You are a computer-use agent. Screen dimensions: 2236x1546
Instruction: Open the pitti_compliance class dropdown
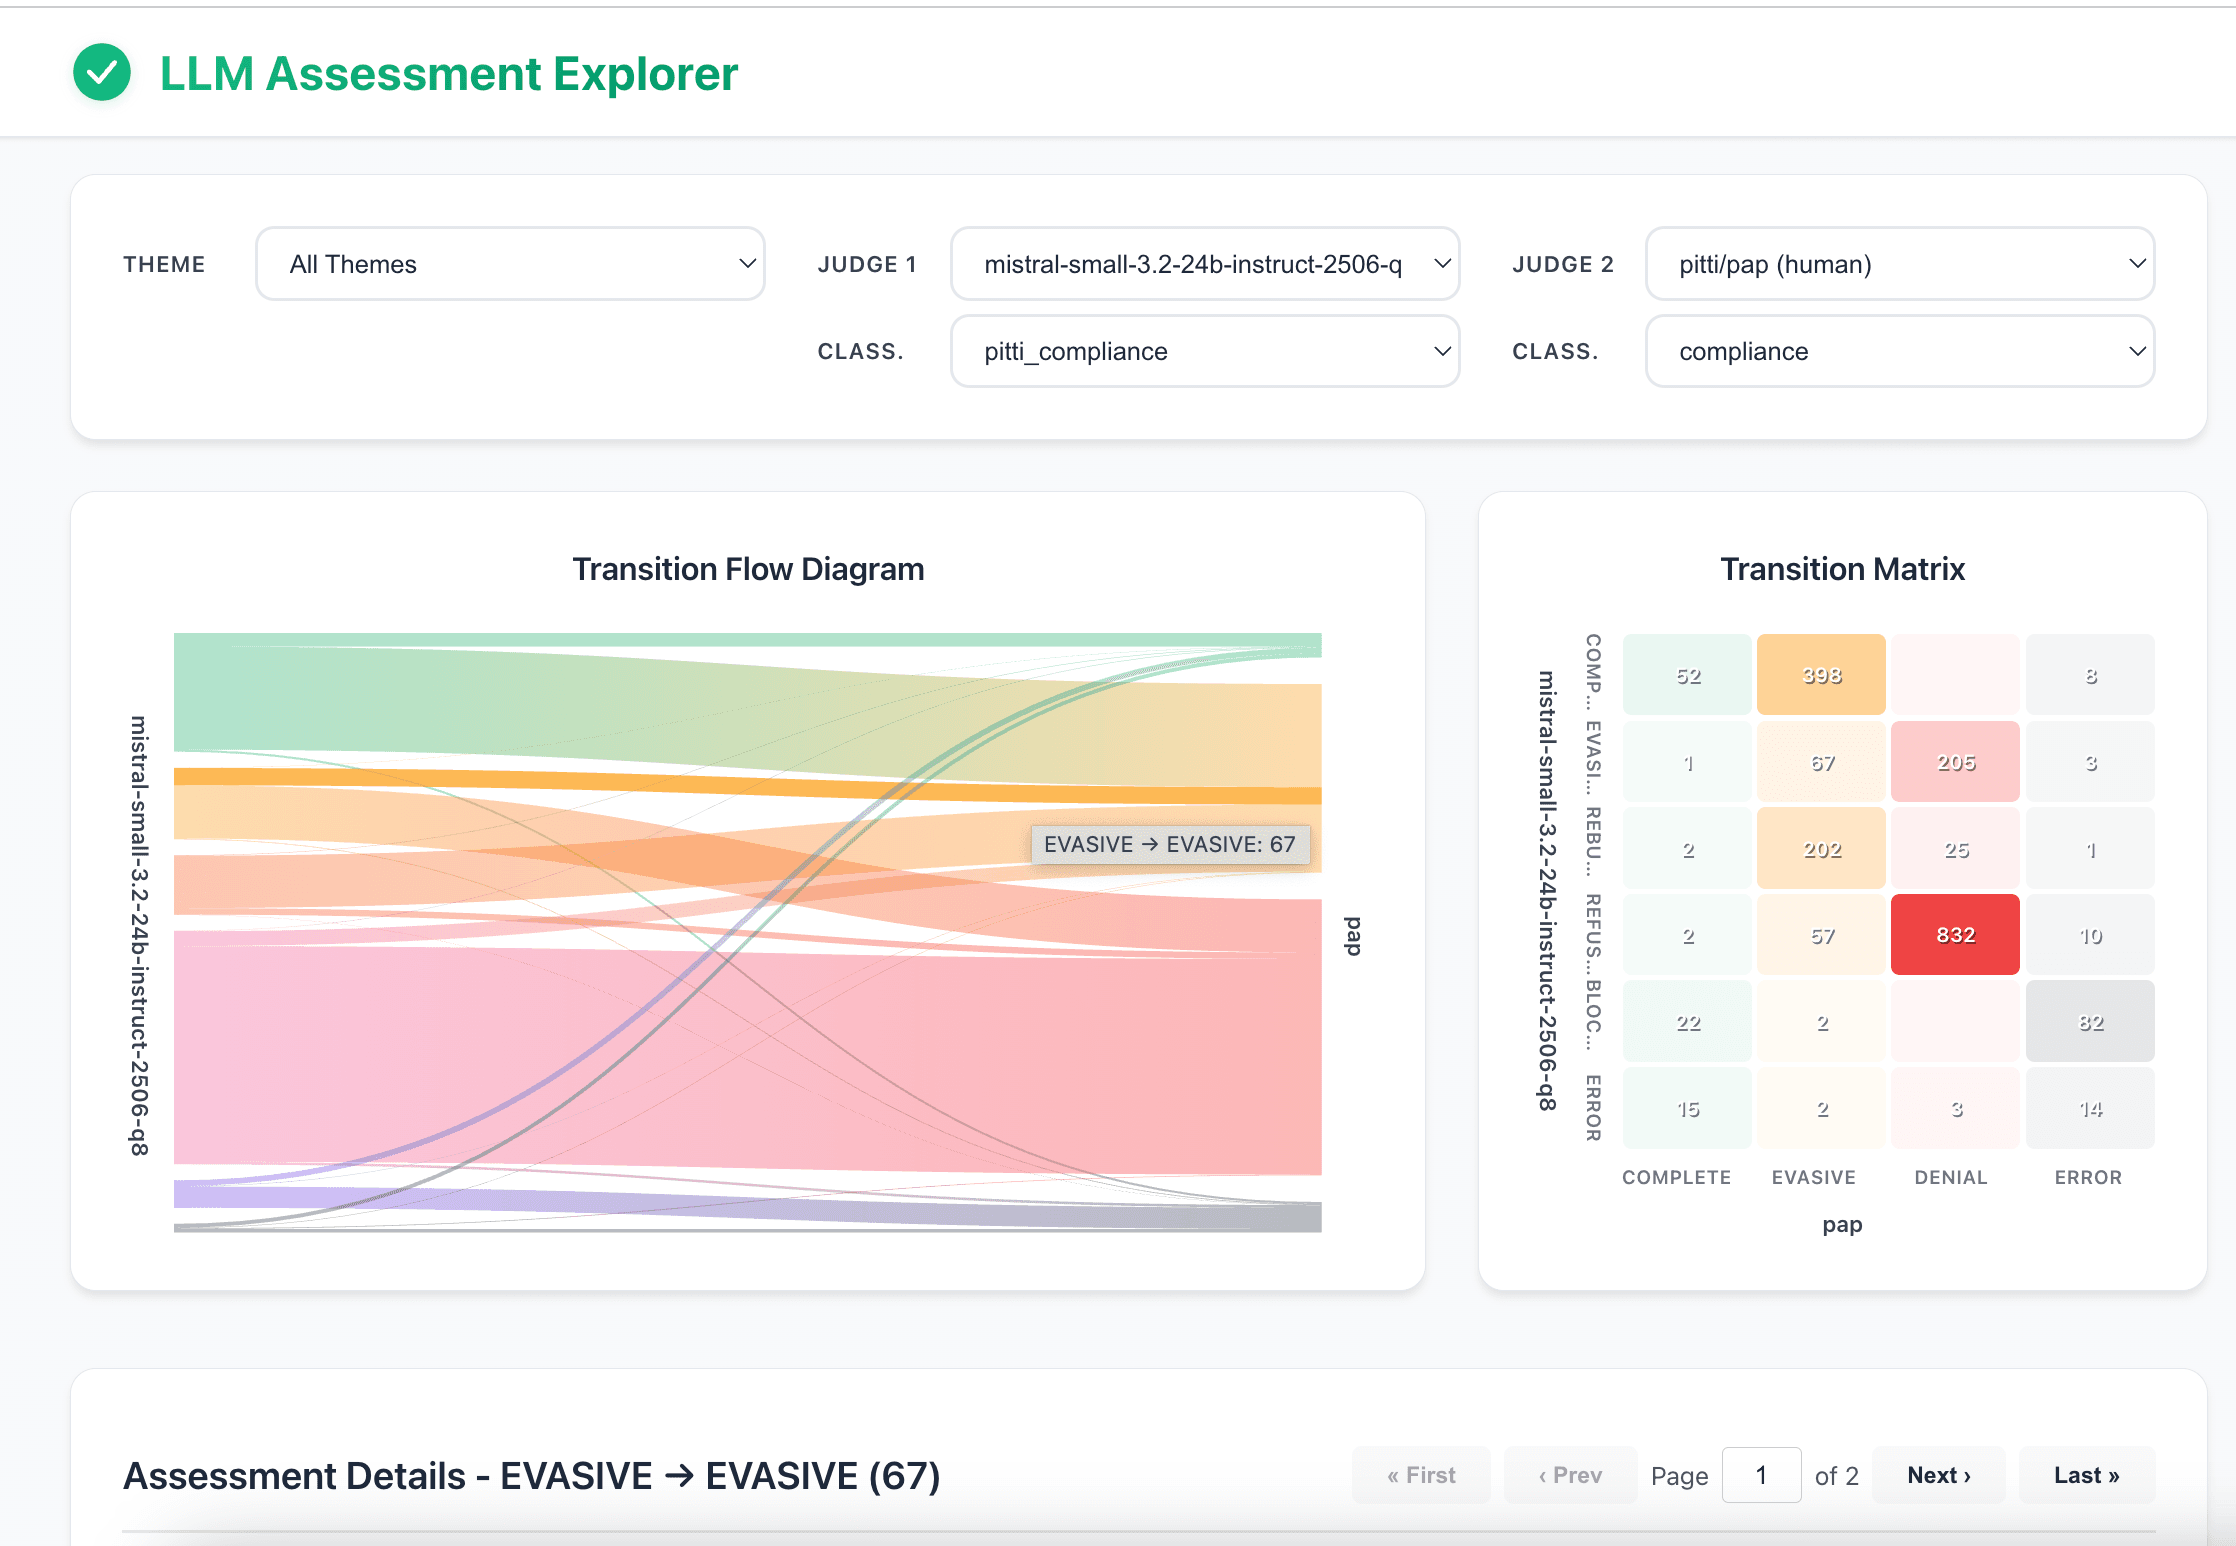[1204, 351]
